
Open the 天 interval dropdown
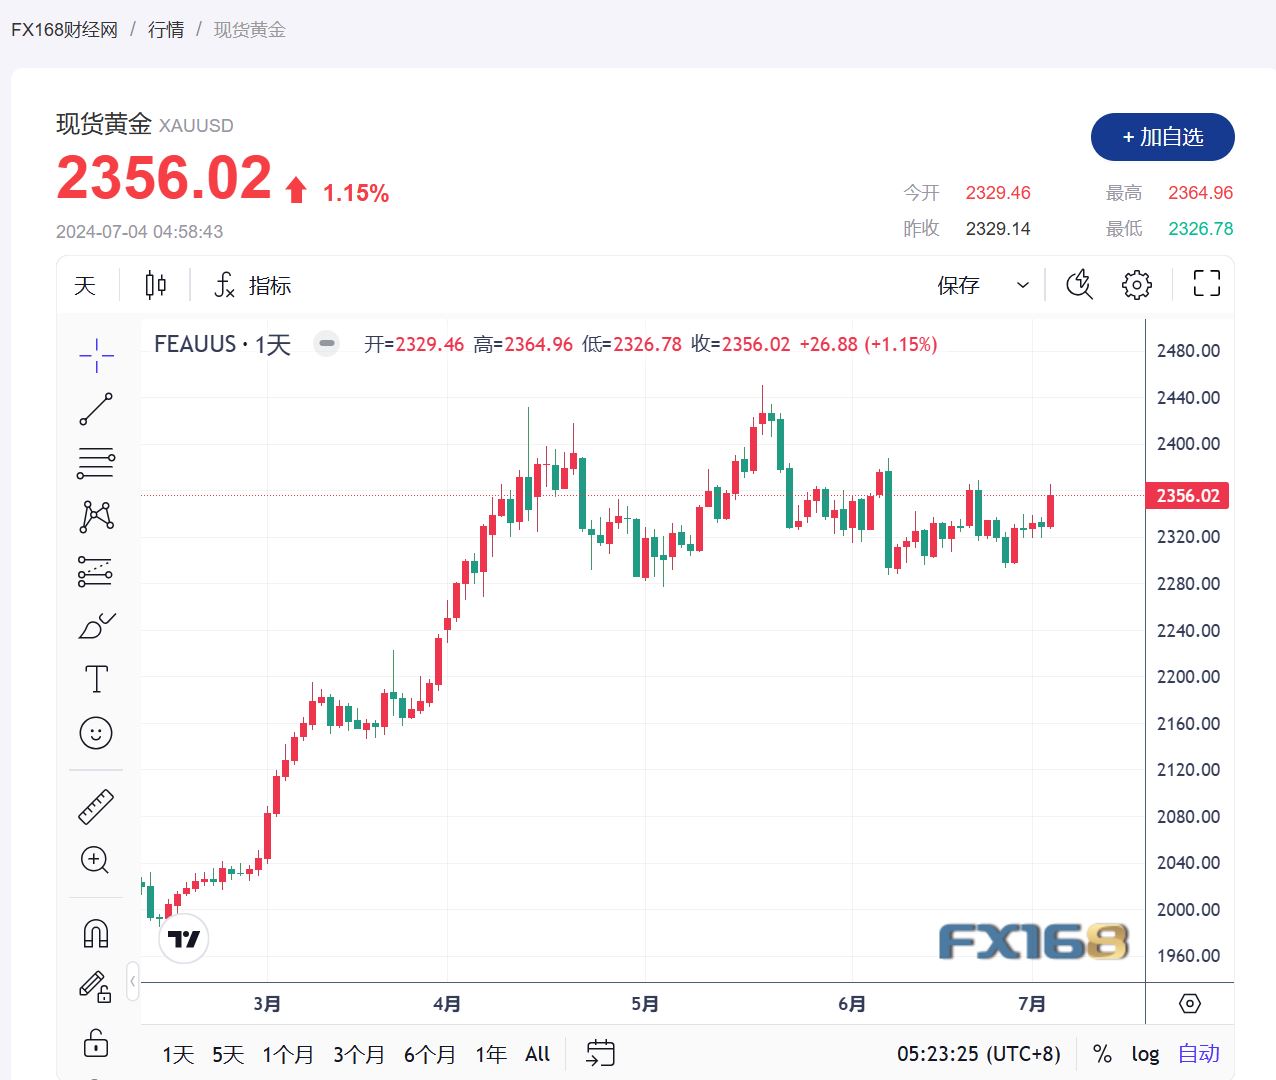[x=85, y=285]
